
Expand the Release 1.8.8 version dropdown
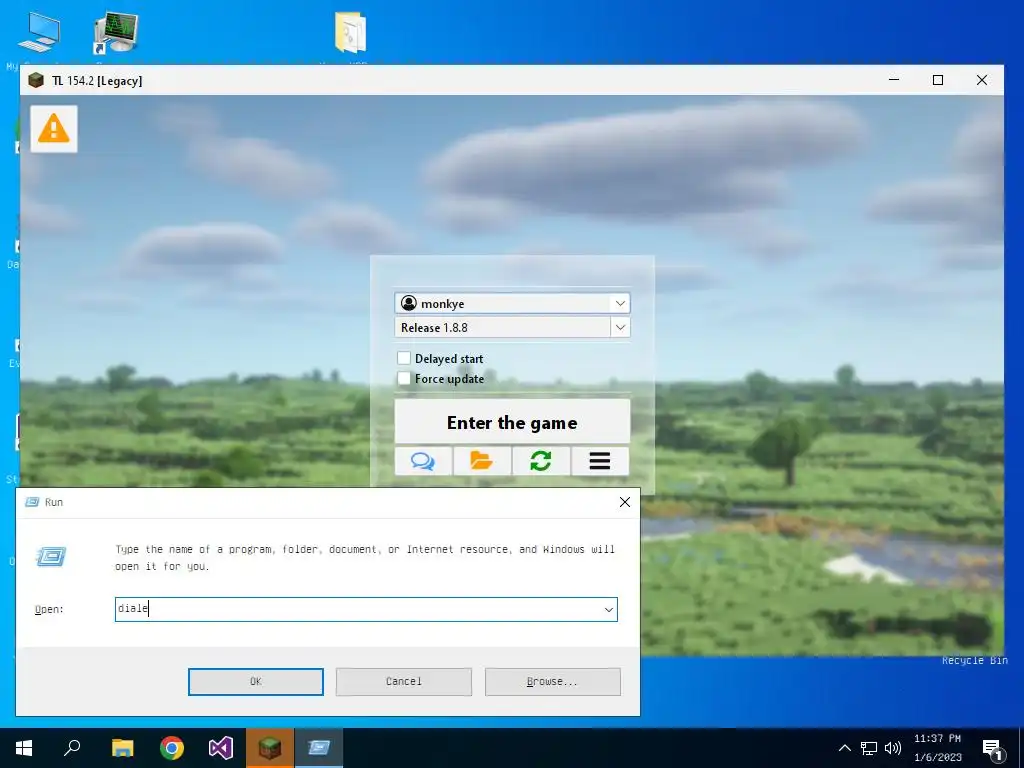tap(620, 327)
